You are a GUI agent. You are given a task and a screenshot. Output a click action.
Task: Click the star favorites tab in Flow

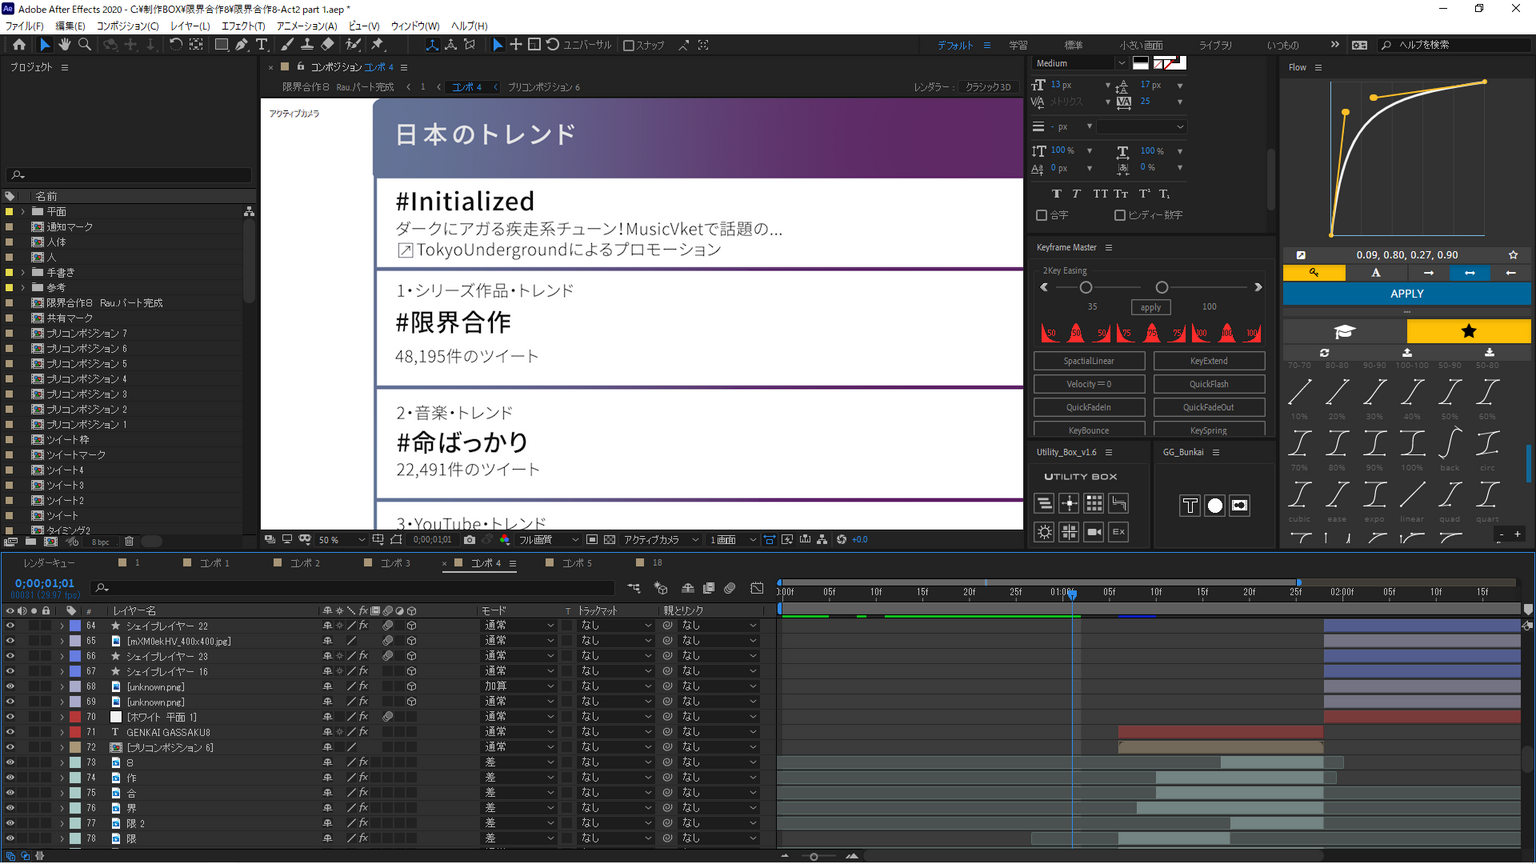[x=1468, y=331]
